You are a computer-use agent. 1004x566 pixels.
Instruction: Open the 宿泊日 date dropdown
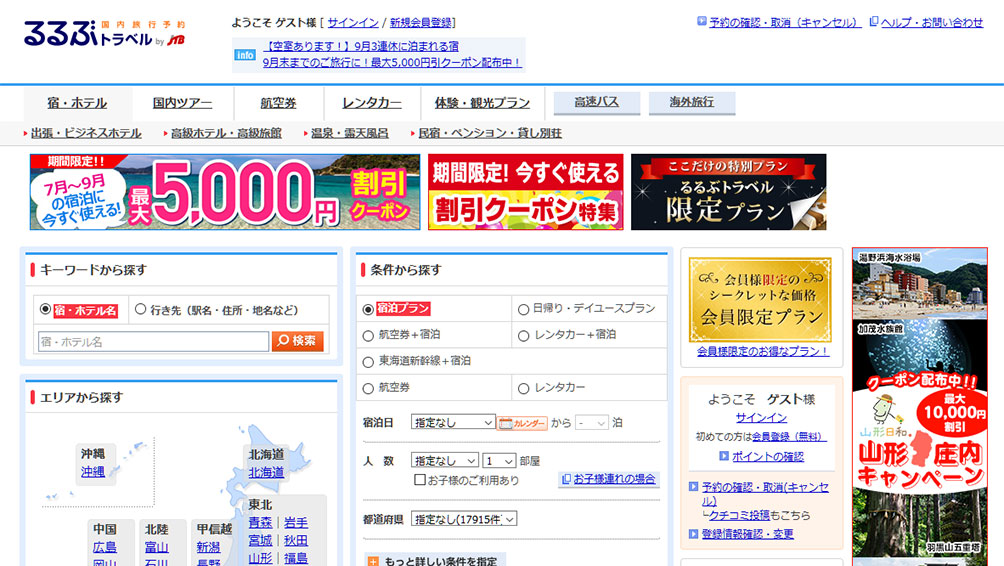coord(453,423)
